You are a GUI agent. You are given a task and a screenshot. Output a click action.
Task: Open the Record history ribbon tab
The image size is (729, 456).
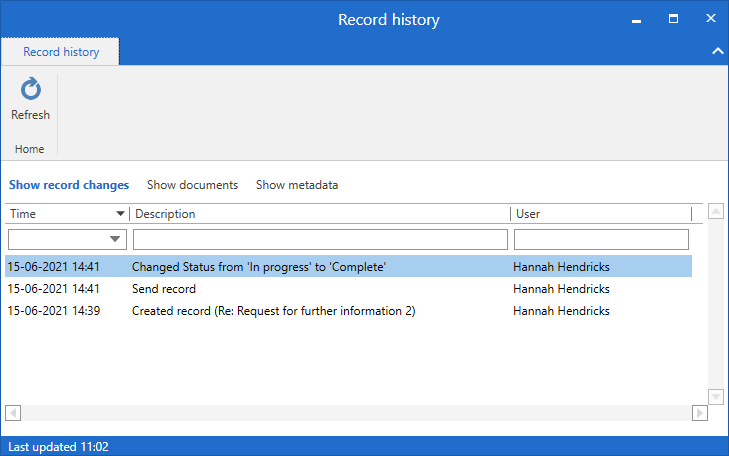click(x=60, y=52)
